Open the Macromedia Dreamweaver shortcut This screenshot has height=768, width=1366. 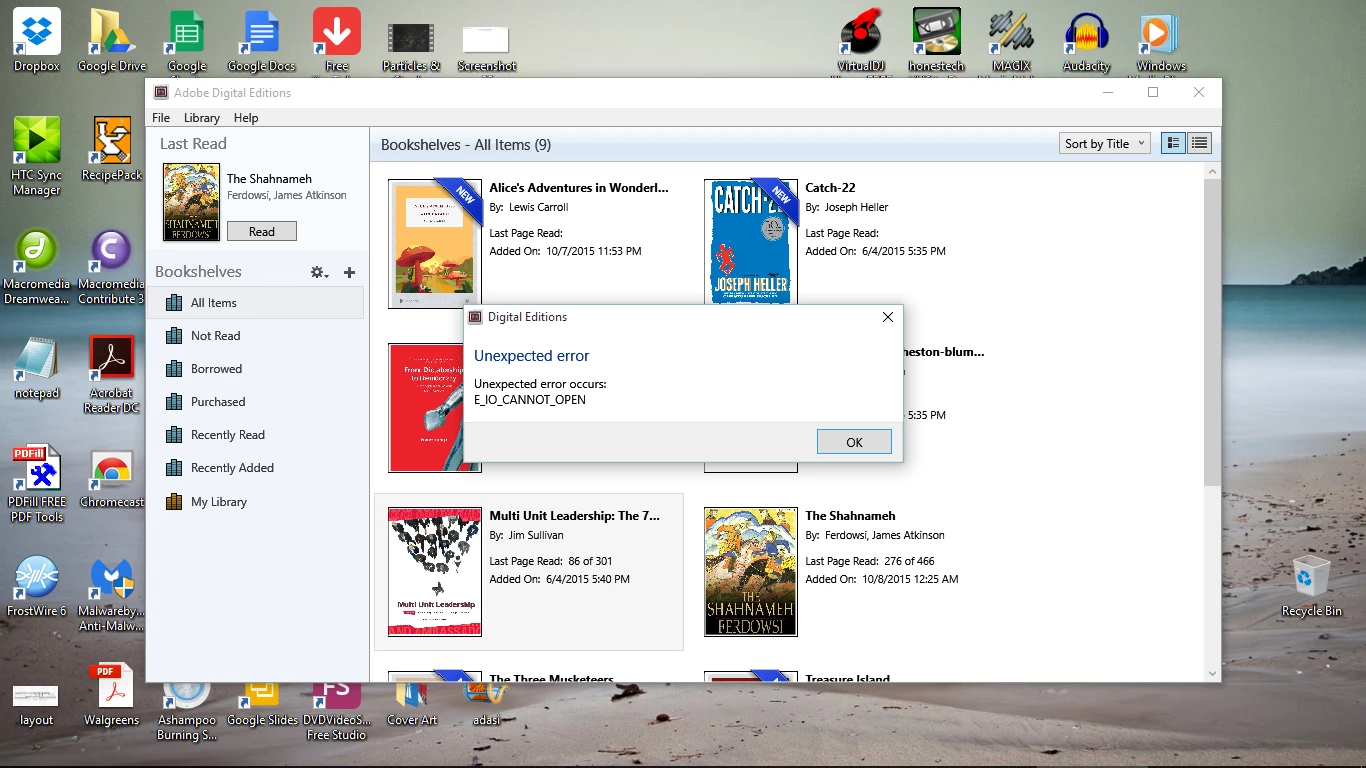pos(37,266)
